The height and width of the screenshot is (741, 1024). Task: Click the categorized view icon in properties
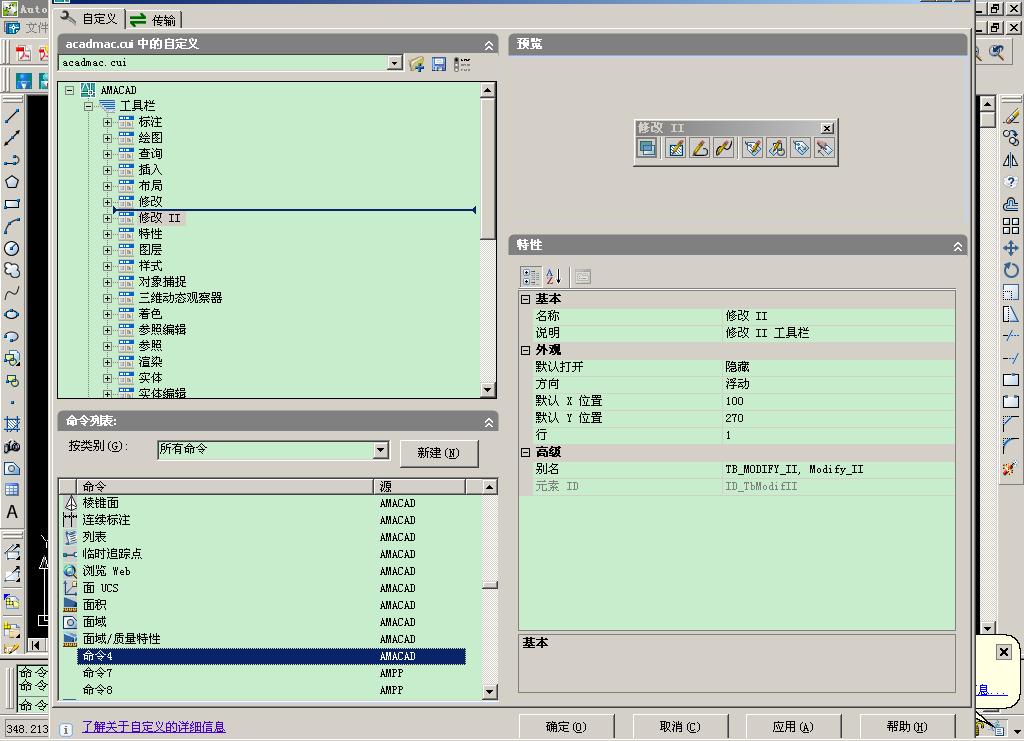pyautogui.click(x=530, y=277)
